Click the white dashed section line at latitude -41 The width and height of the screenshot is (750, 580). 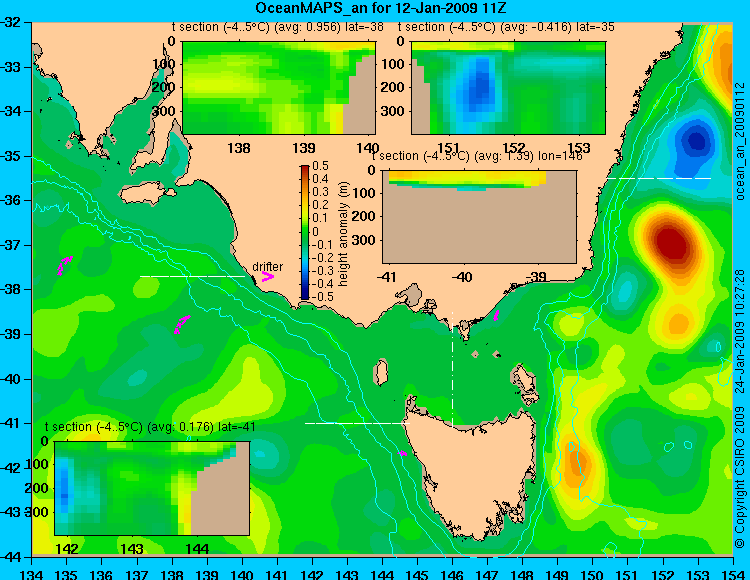[357, 423]
